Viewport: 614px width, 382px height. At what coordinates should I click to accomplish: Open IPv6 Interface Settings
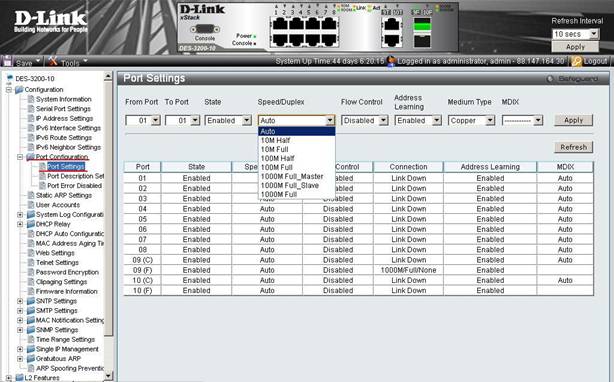[x=68, y=128]
